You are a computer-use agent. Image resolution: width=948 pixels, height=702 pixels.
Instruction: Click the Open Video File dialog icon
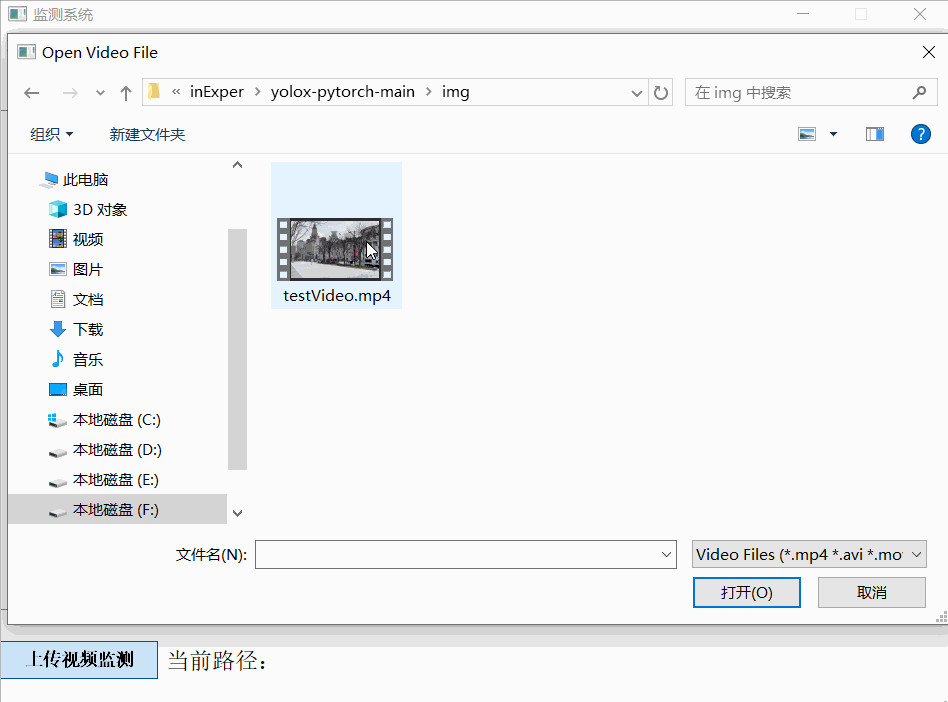tap(26, 51)
